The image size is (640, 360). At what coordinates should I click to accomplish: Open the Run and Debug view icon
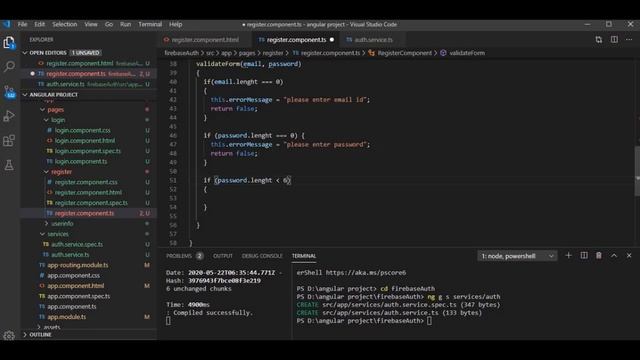9,116
